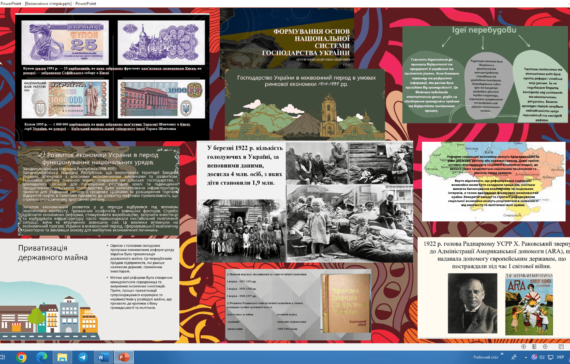Switch the УКР input language
This screenshot has width=570, height=364.
click(560, 357)
